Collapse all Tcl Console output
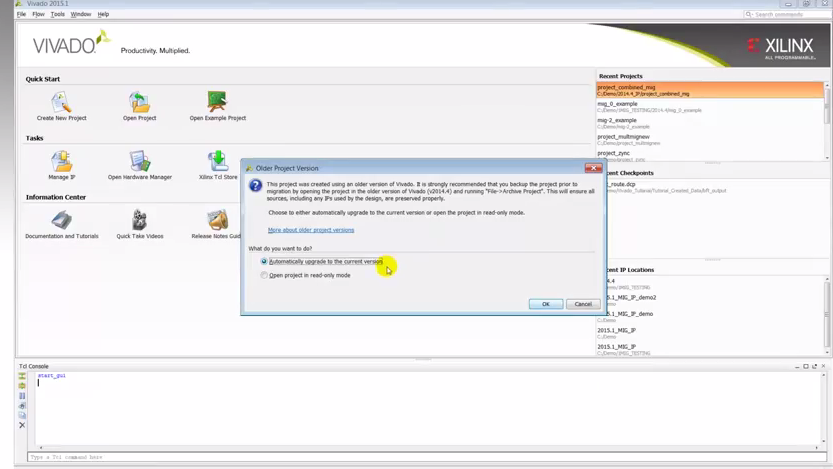 (x=22, y=376)
